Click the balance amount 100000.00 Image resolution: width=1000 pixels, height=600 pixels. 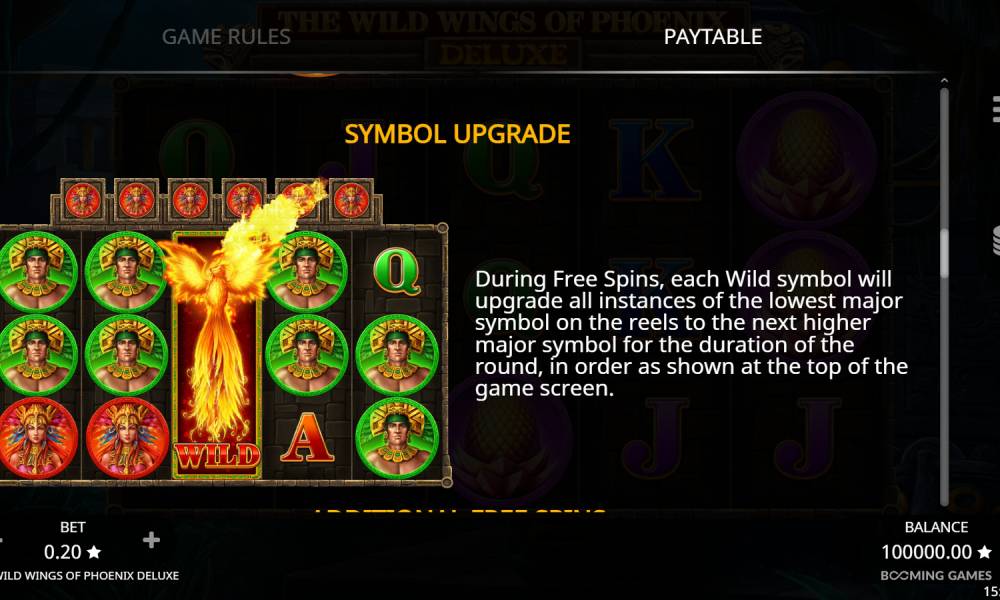click(x=927, y=552)
